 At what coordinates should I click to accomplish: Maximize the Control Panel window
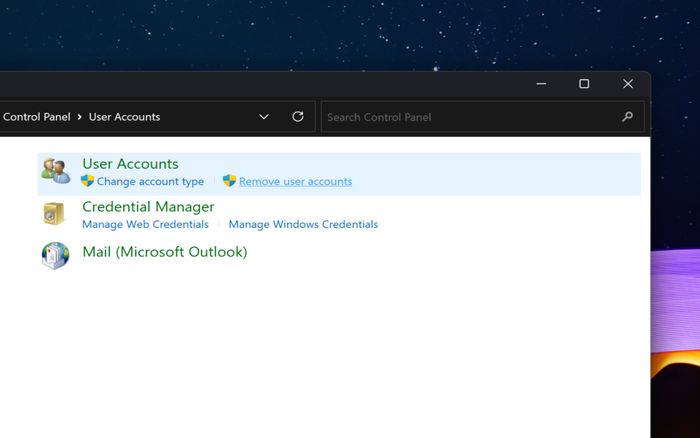click(x=584, y=84)
